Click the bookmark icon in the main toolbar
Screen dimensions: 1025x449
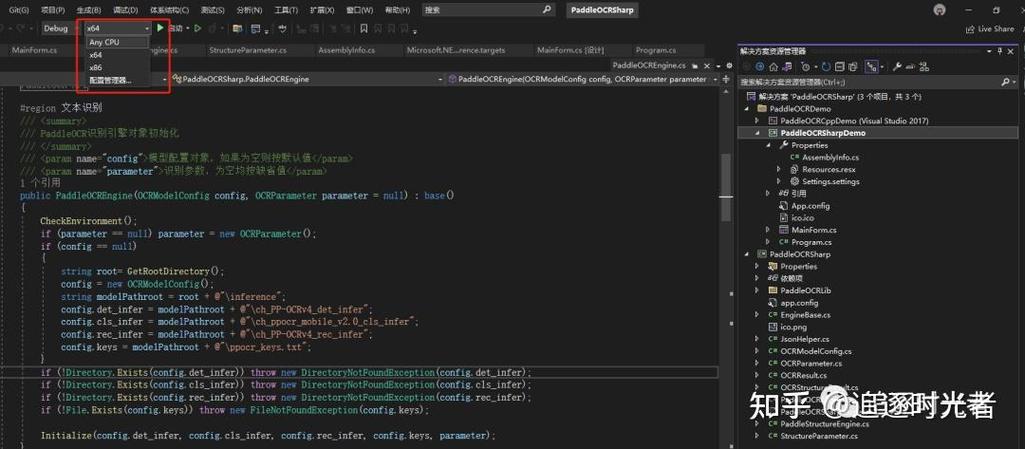coord(363,29)
